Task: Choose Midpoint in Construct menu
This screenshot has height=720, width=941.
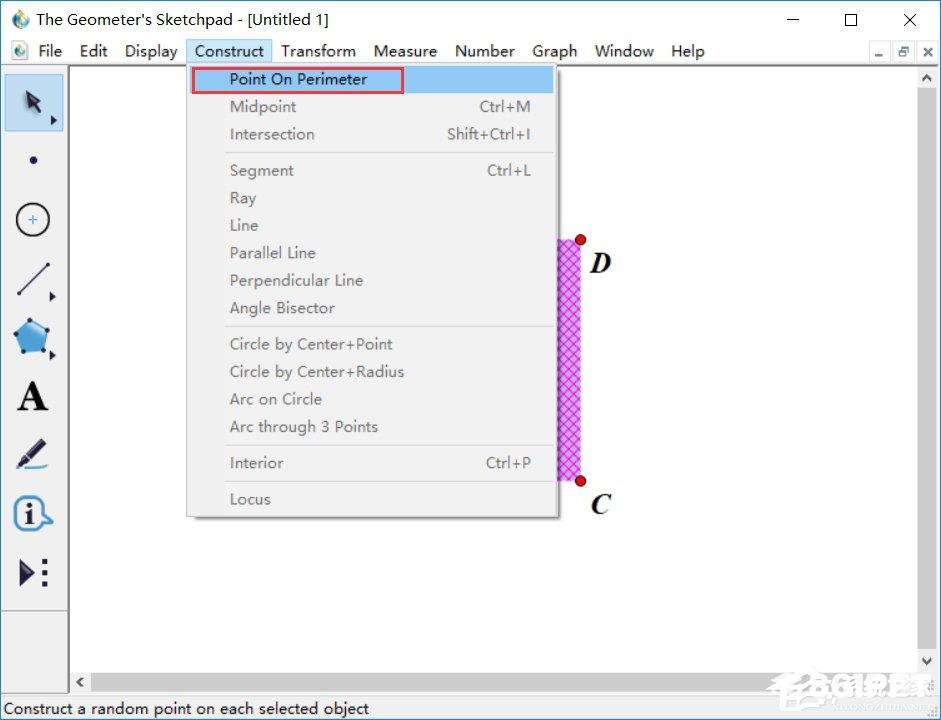Action: [x=372, y=107]
